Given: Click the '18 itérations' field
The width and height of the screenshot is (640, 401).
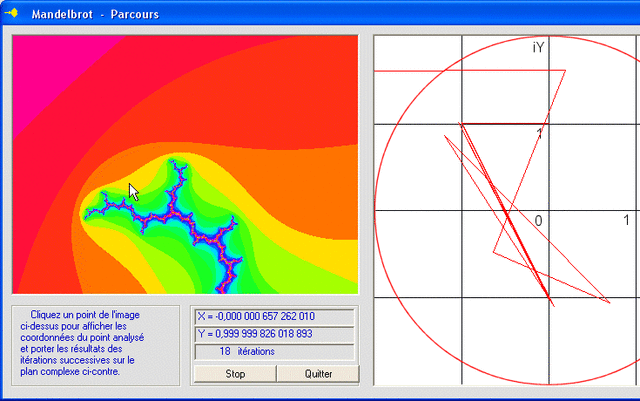Looking at the screenshot, I should pos(275,352).
